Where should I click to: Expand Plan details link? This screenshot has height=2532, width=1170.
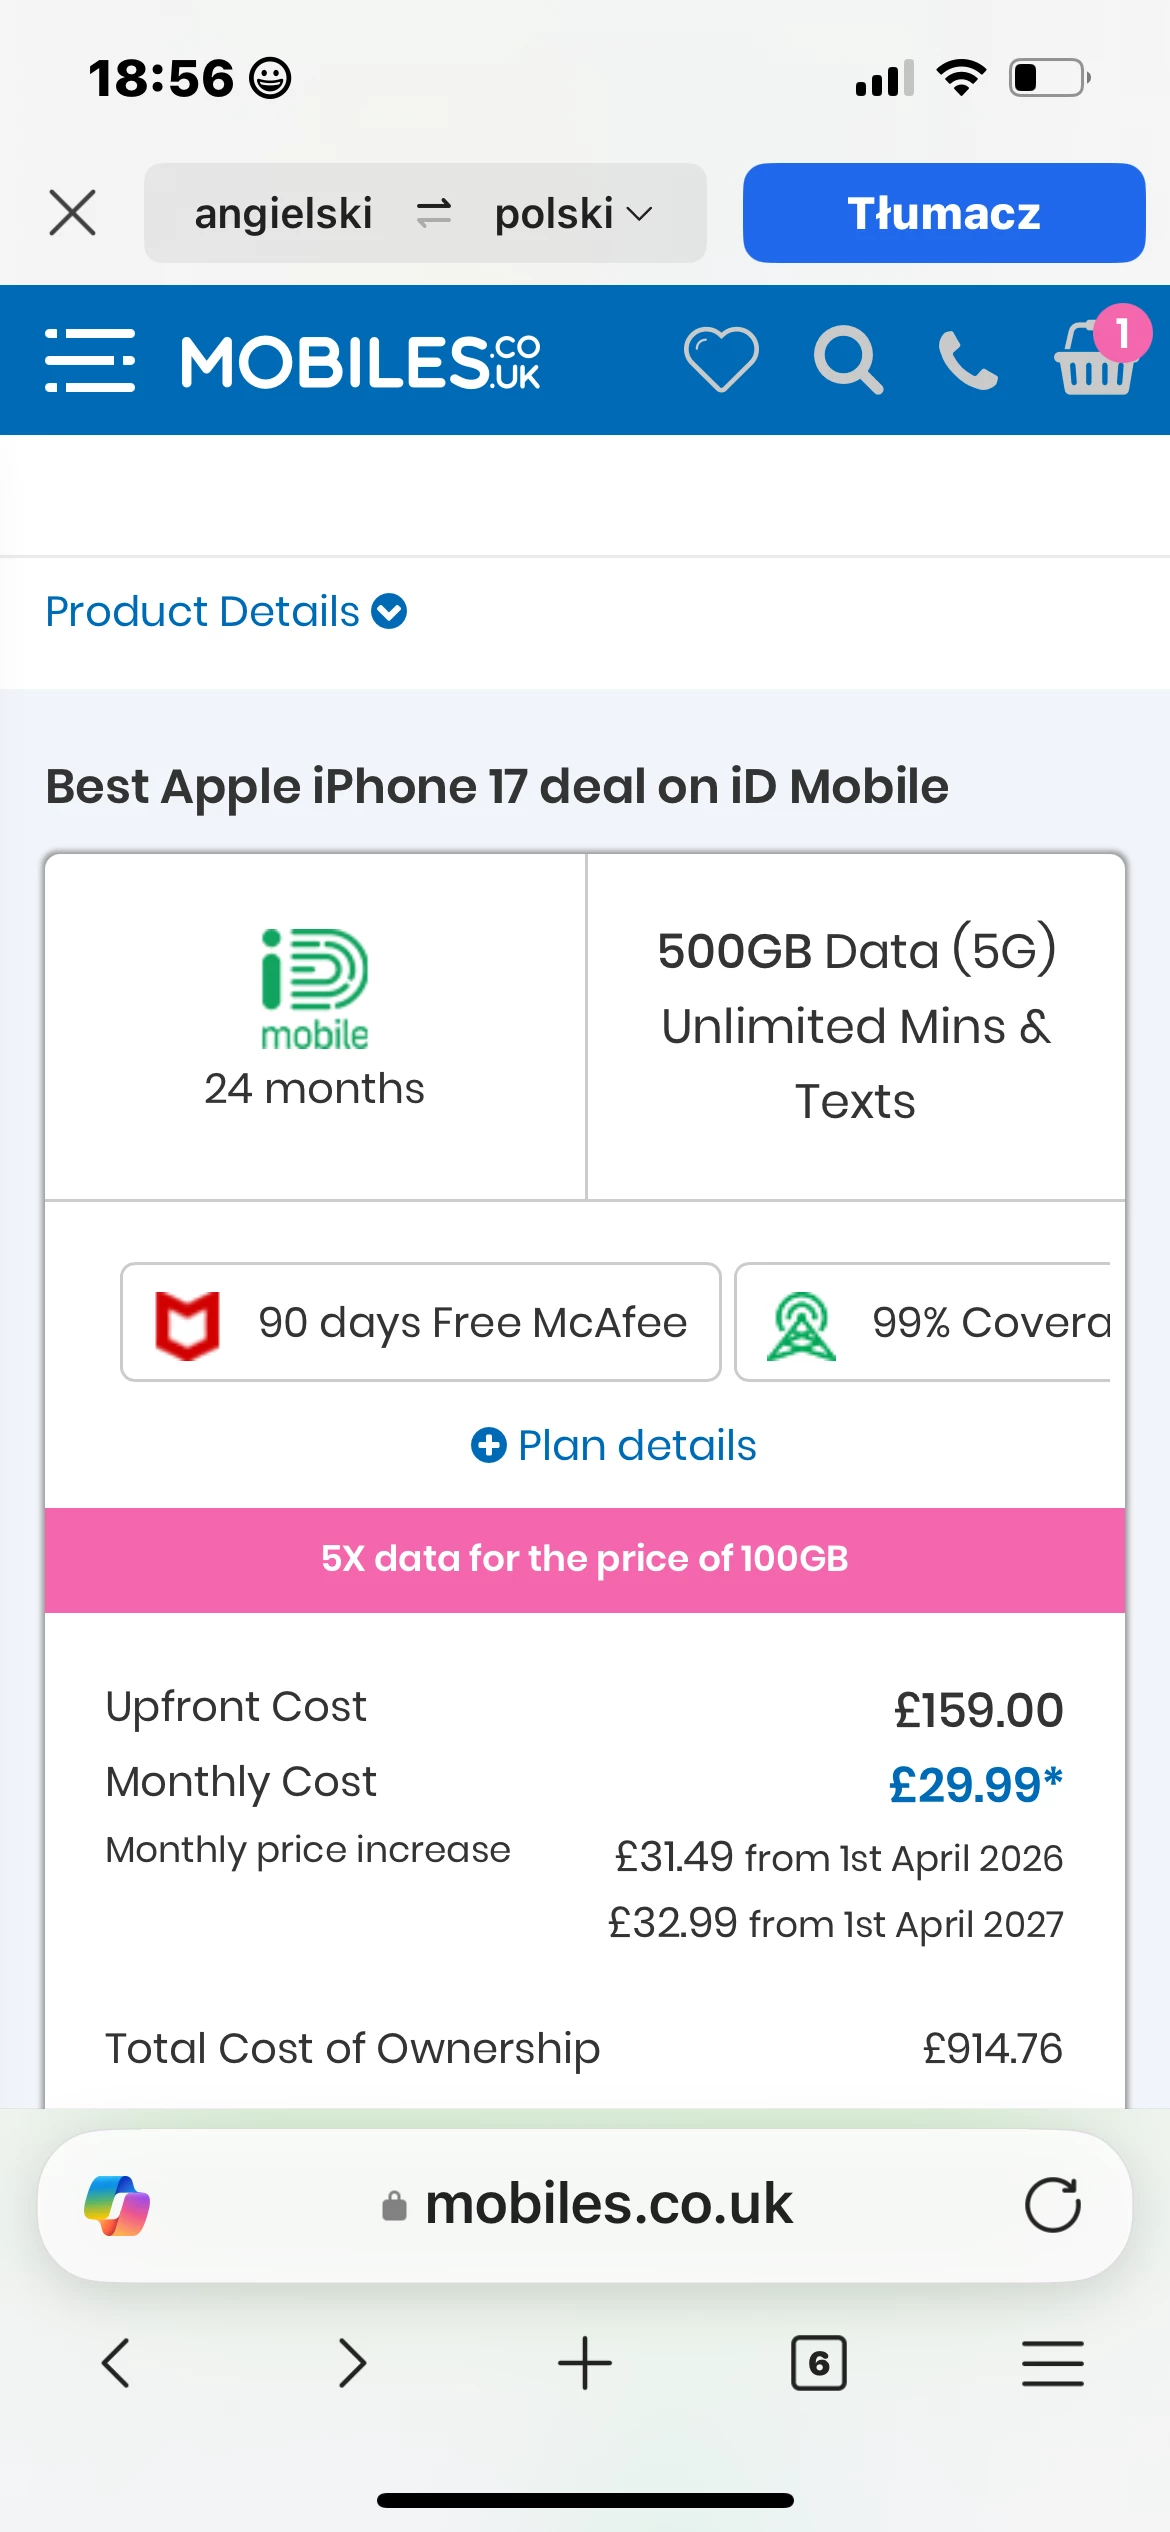[614, 1446]
